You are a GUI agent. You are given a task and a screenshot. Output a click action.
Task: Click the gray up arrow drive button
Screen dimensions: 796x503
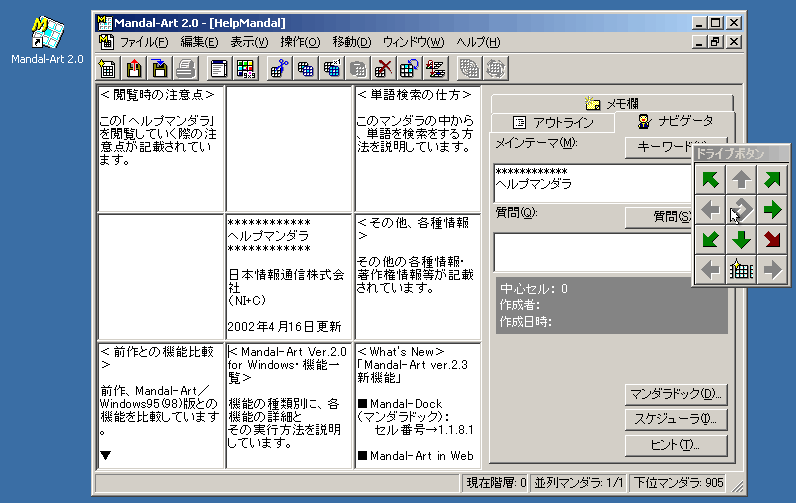tap(741, 179)
